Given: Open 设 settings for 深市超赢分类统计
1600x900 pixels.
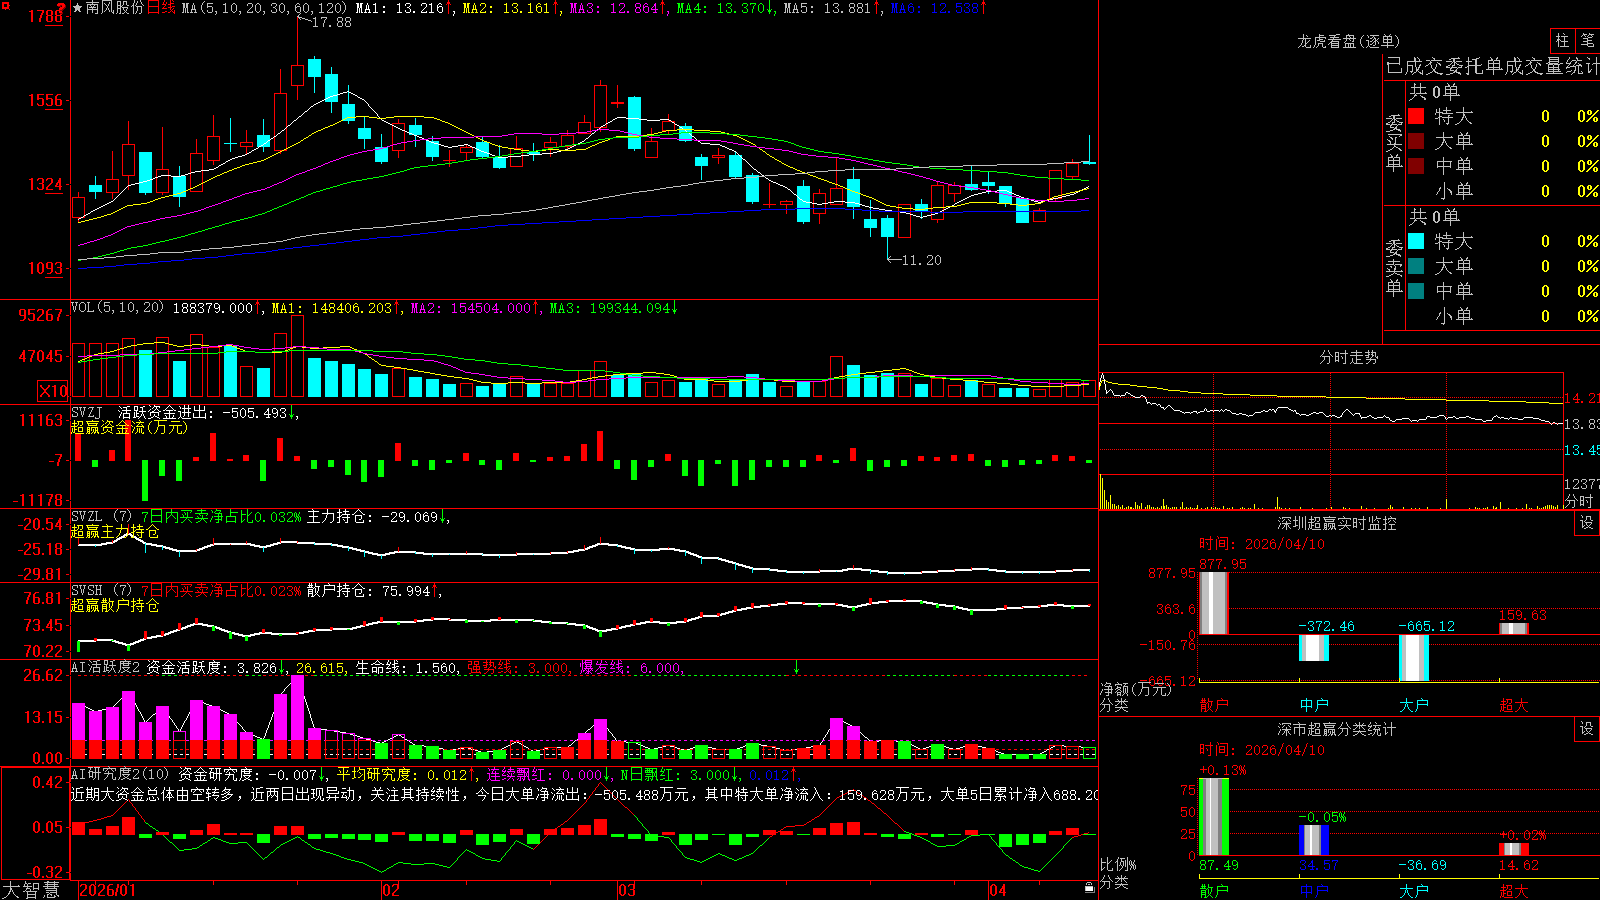Looking at the screenshot, I should click(1587, 729).
